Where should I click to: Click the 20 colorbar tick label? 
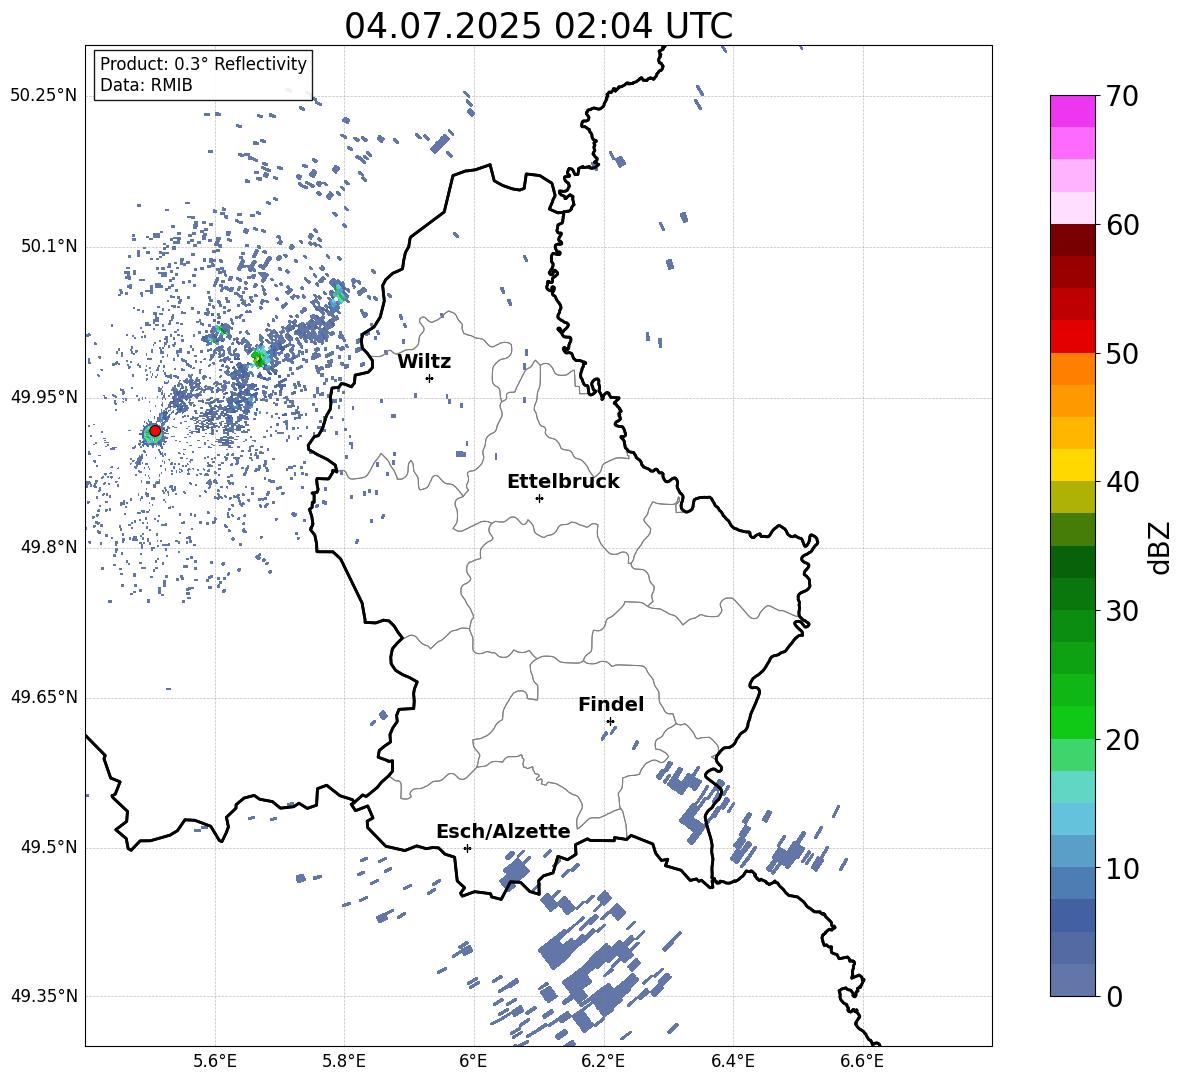pos(1122,739)
